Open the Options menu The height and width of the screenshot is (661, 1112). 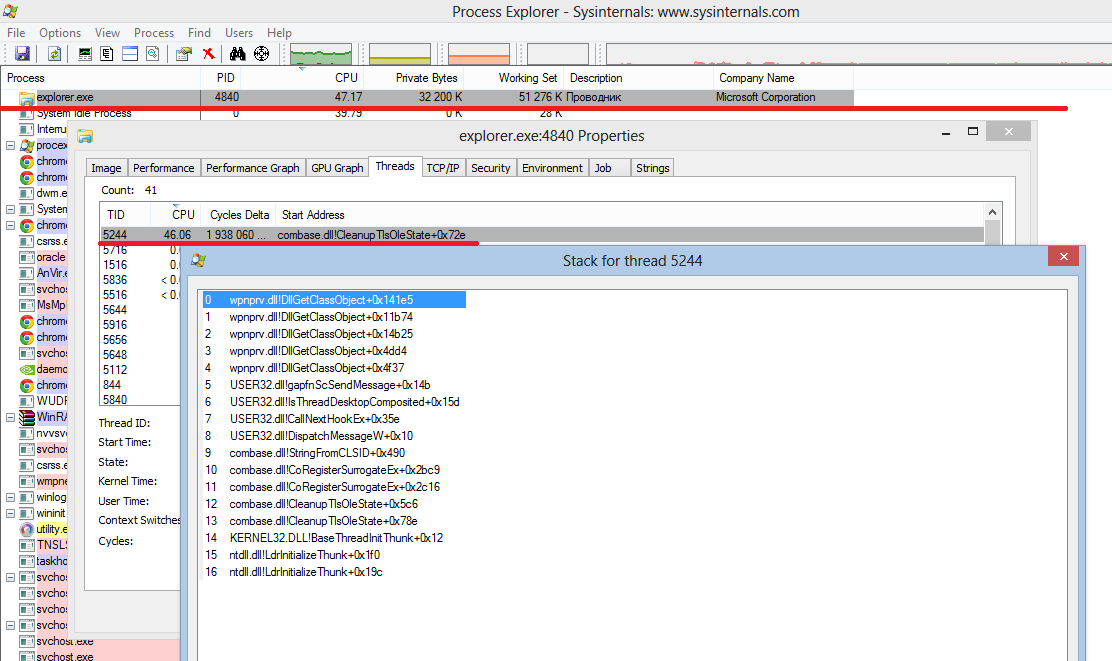pos(60,33)
